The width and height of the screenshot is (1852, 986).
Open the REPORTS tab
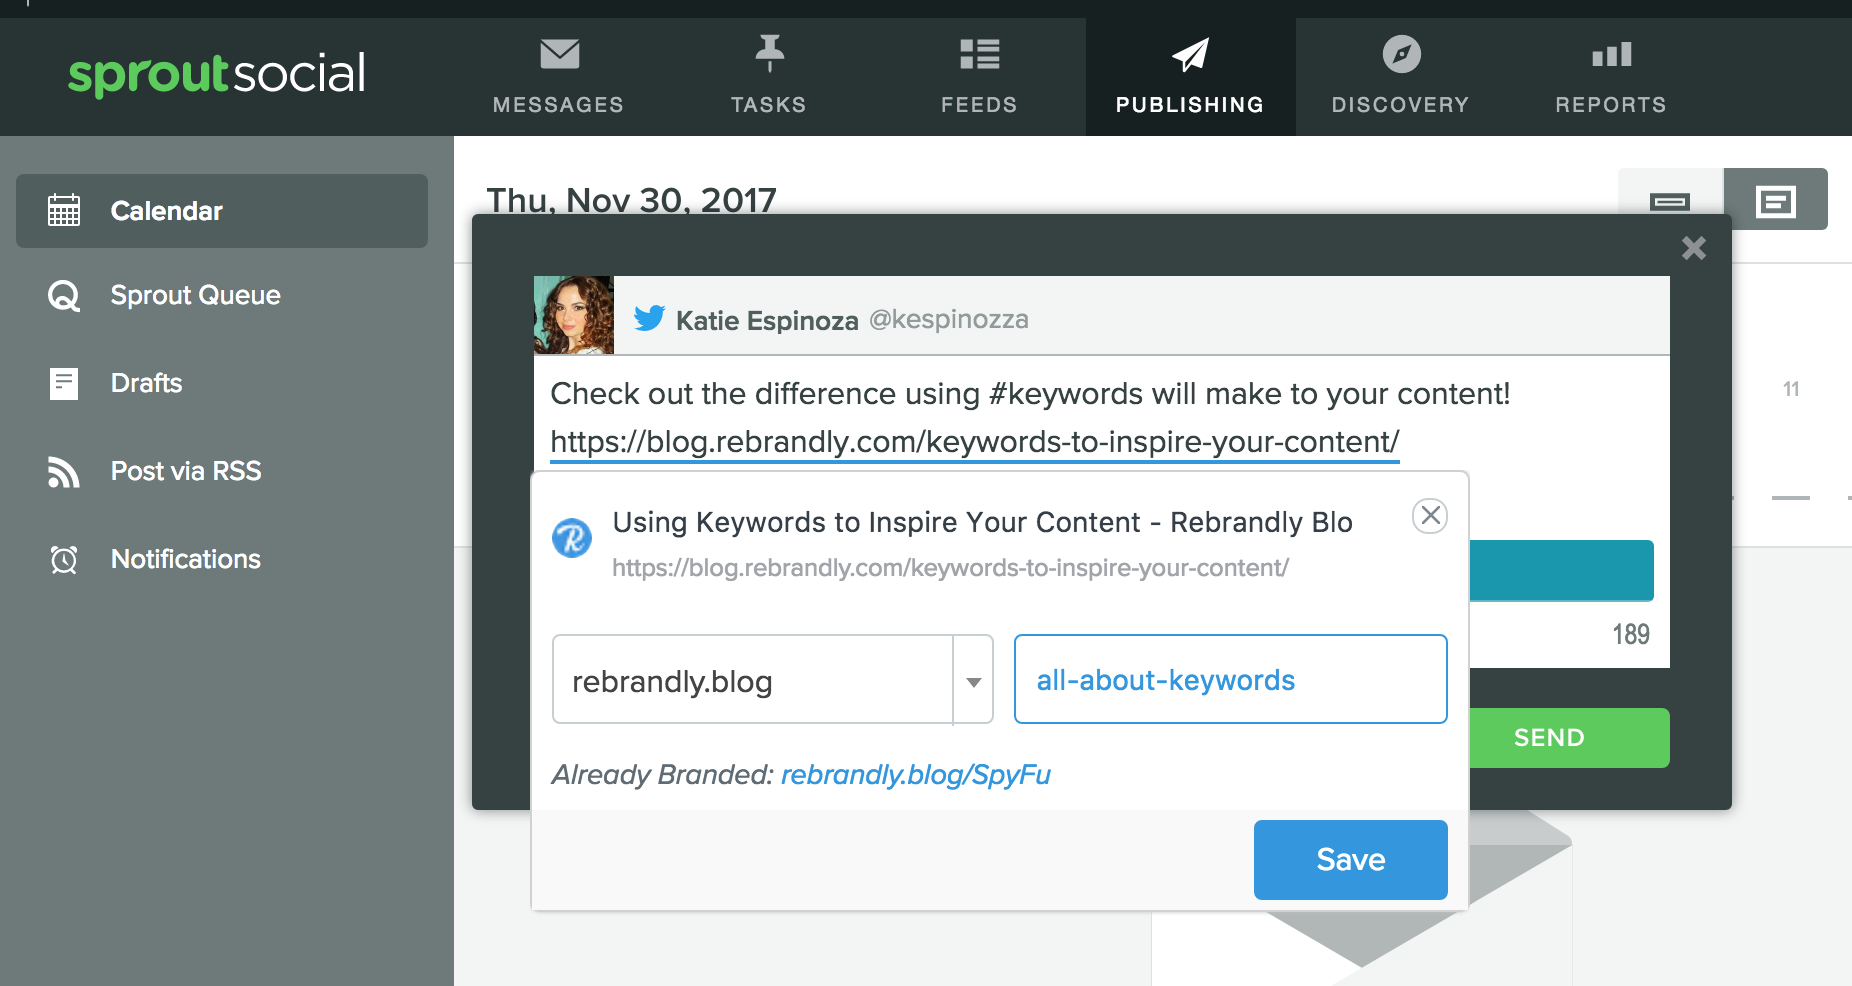(x=1611, y=78)
